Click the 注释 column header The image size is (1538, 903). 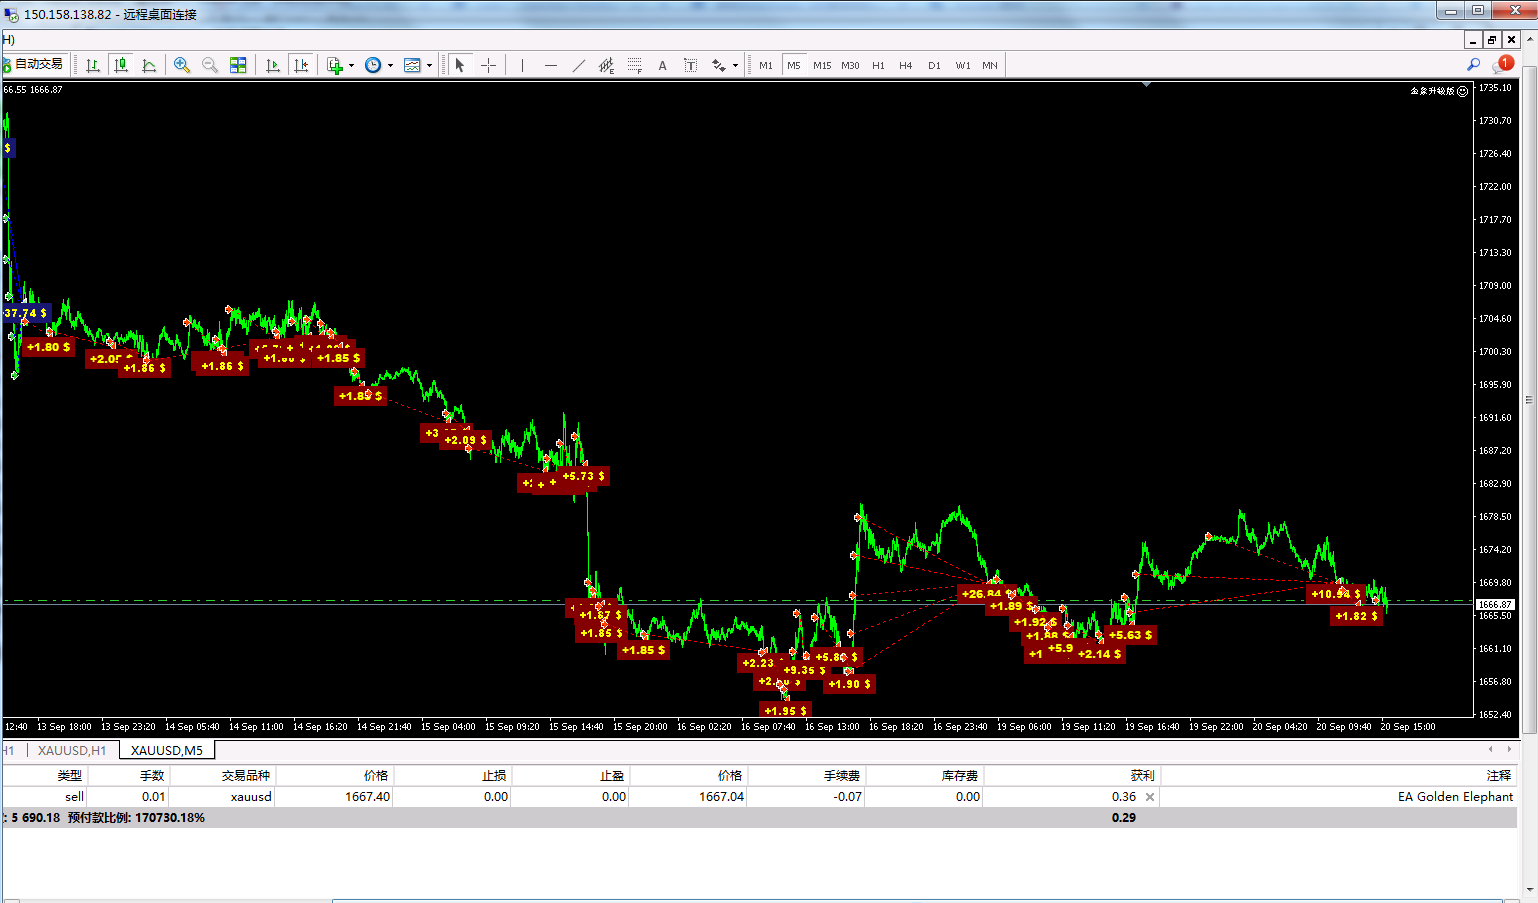(x=1498, y=775)
